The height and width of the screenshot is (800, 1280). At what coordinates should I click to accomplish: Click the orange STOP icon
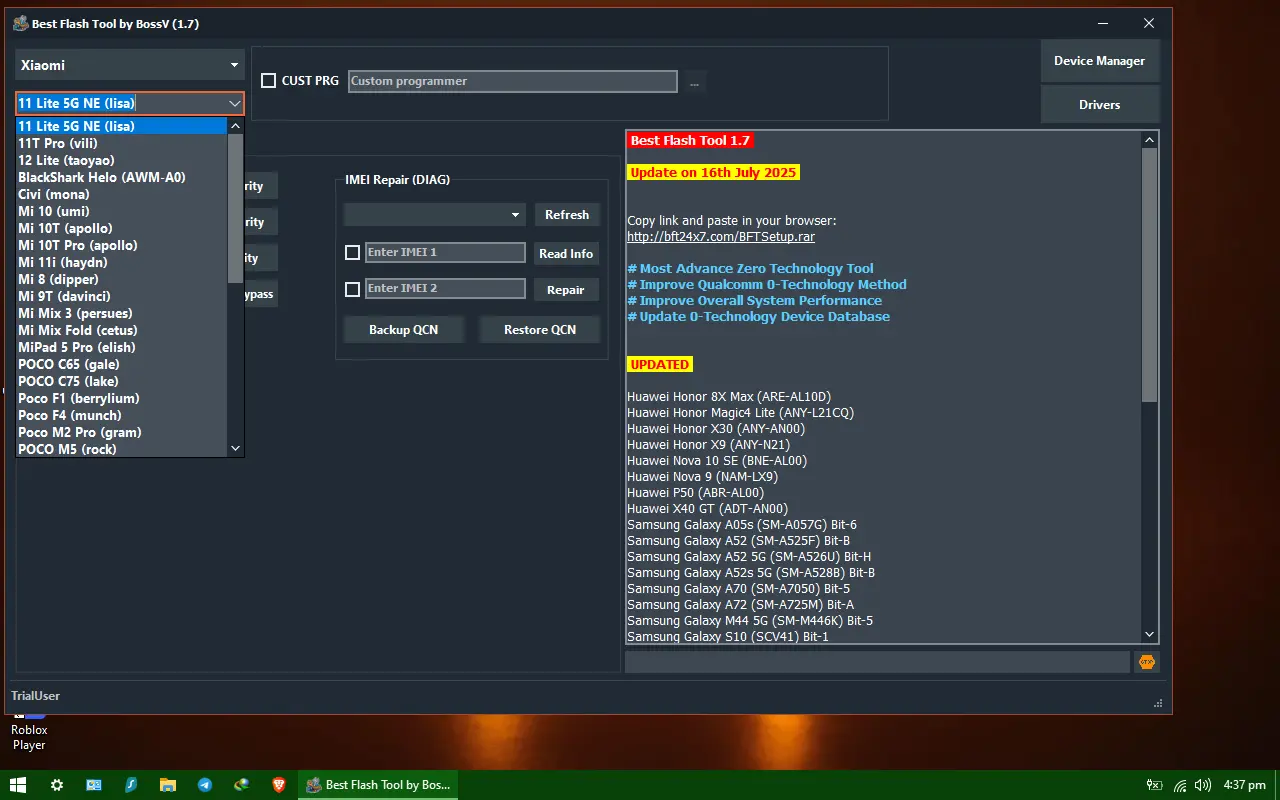click(1147, 662)
